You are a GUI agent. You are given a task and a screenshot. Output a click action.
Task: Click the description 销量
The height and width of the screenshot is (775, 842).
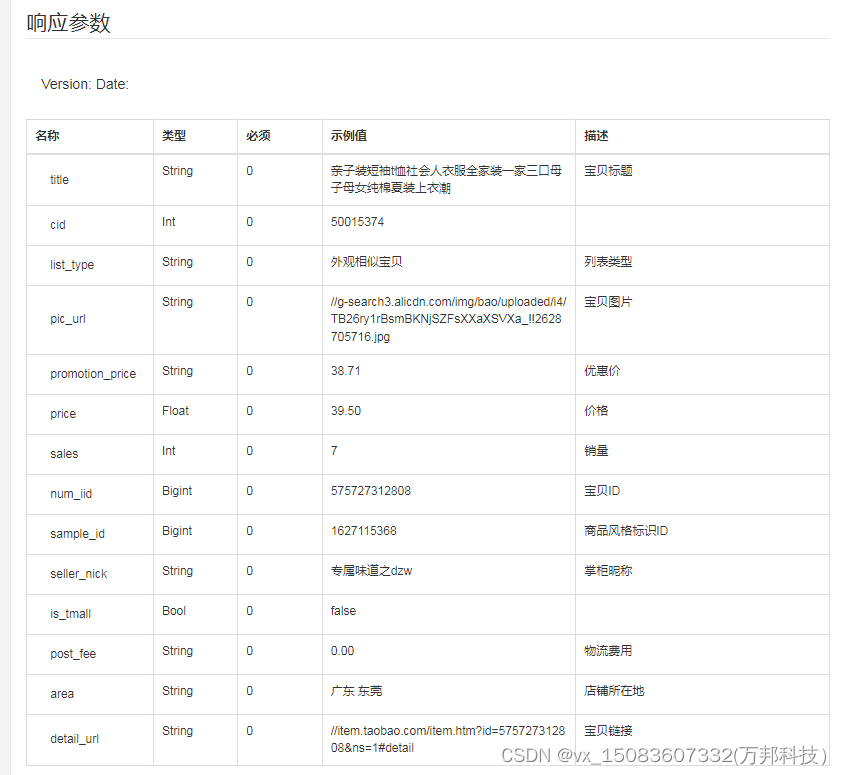click(596, 451)
